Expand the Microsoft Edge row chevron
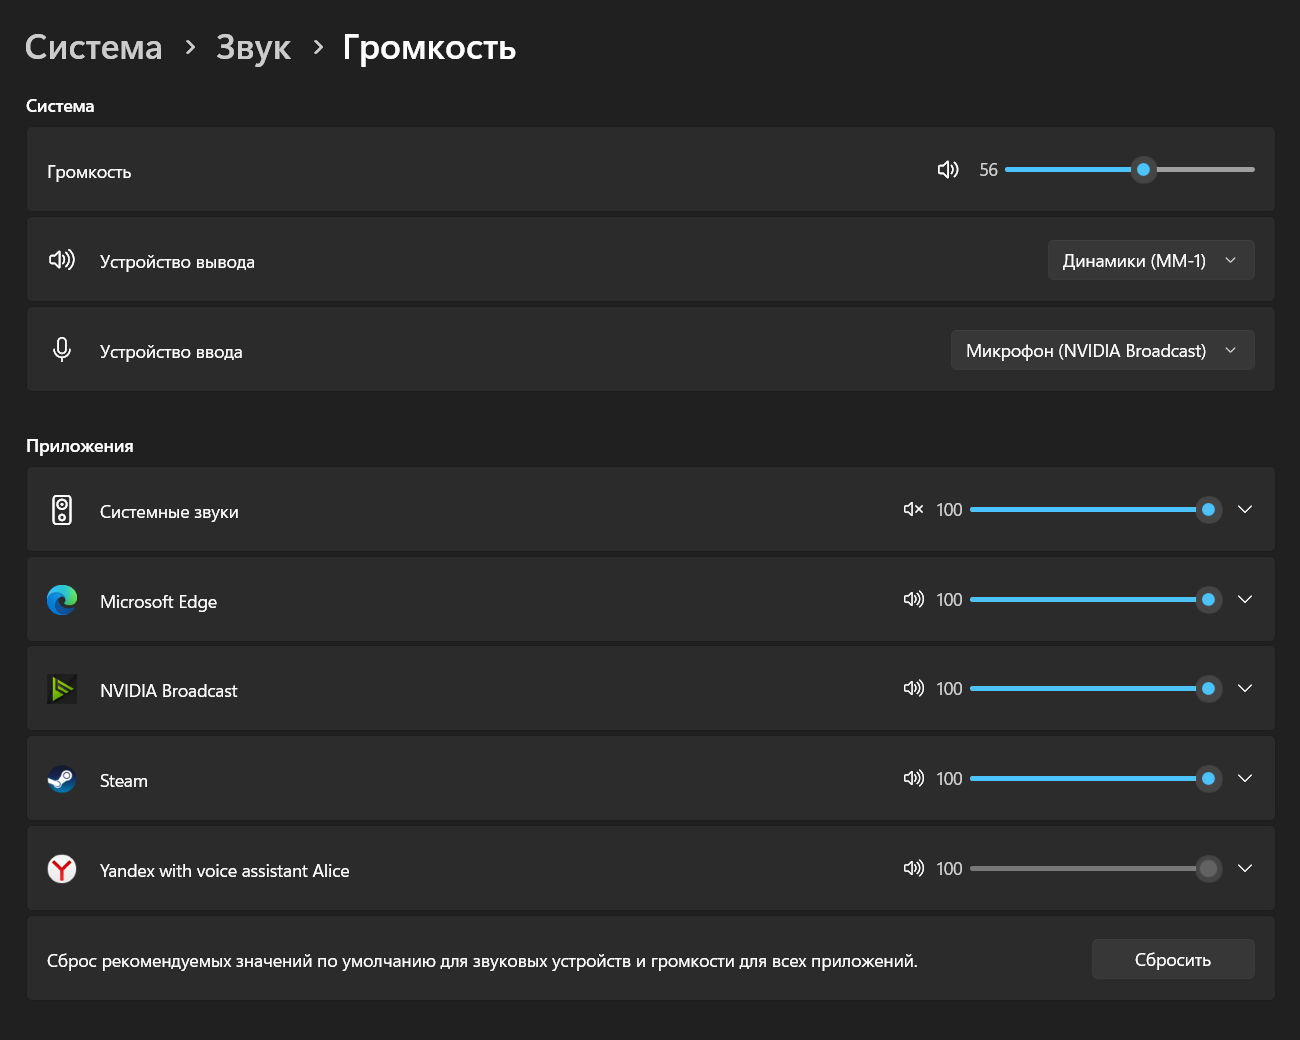Viewport: 1300px width, 1040px height. pyautogui.click(x=1245, y=599)
